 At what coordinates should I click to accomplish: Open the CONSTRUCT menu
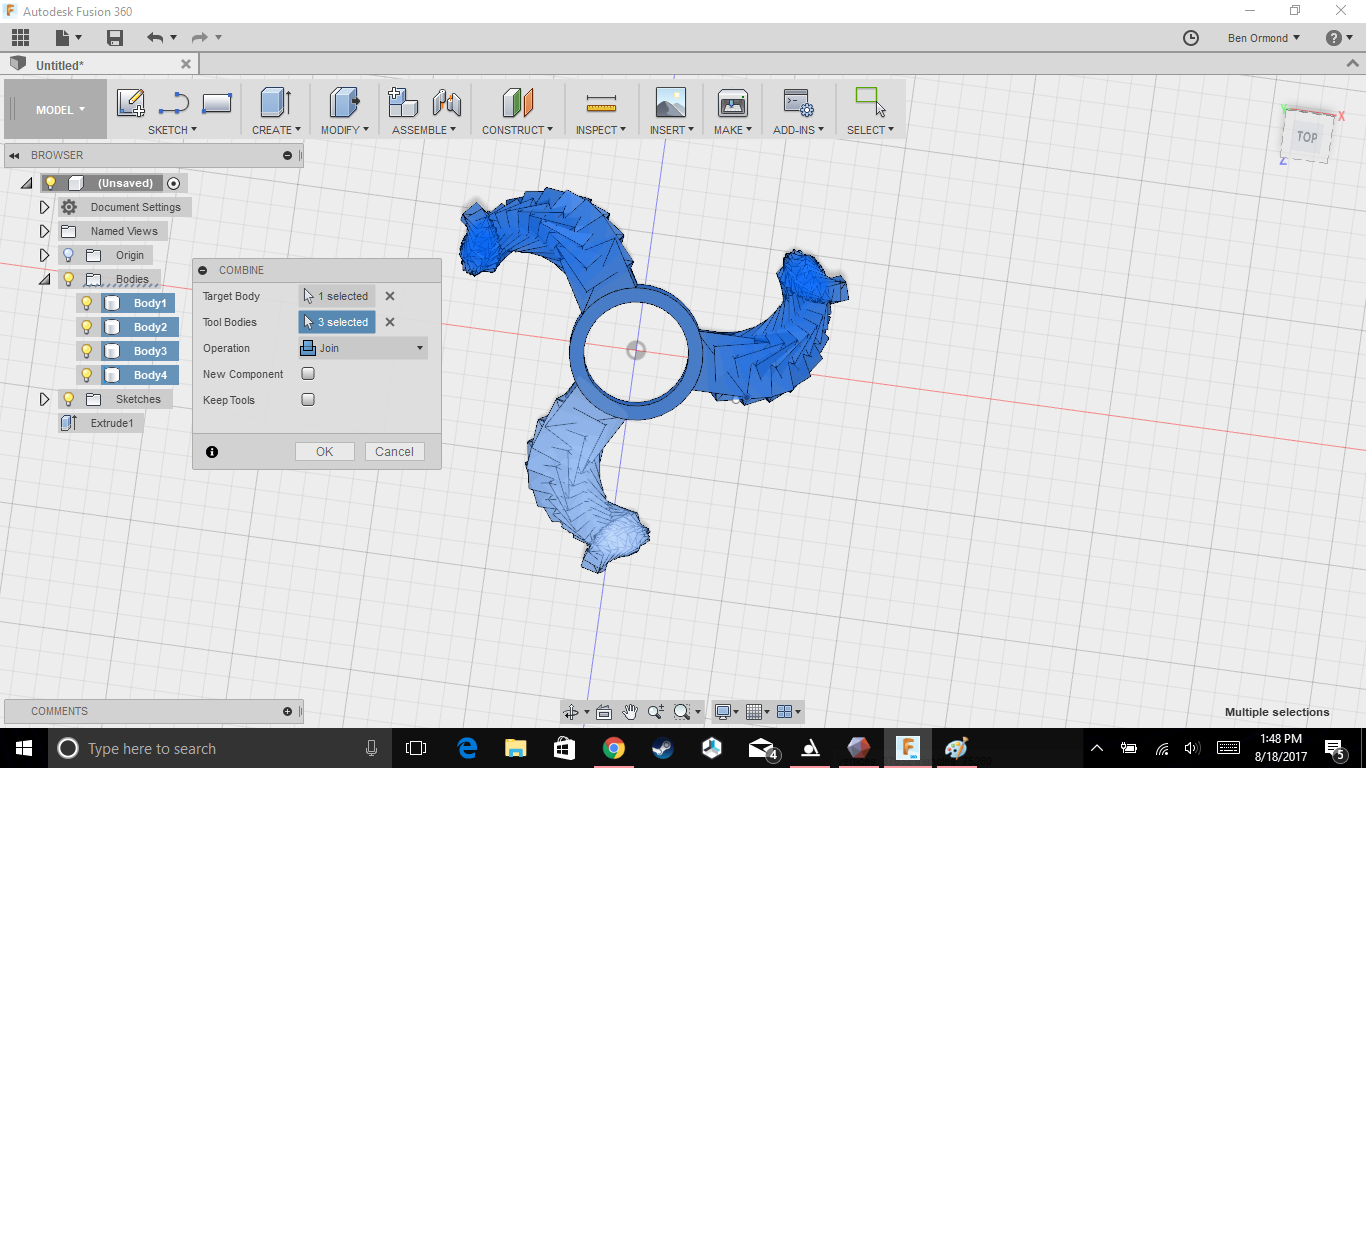click(x=516, y=130)
